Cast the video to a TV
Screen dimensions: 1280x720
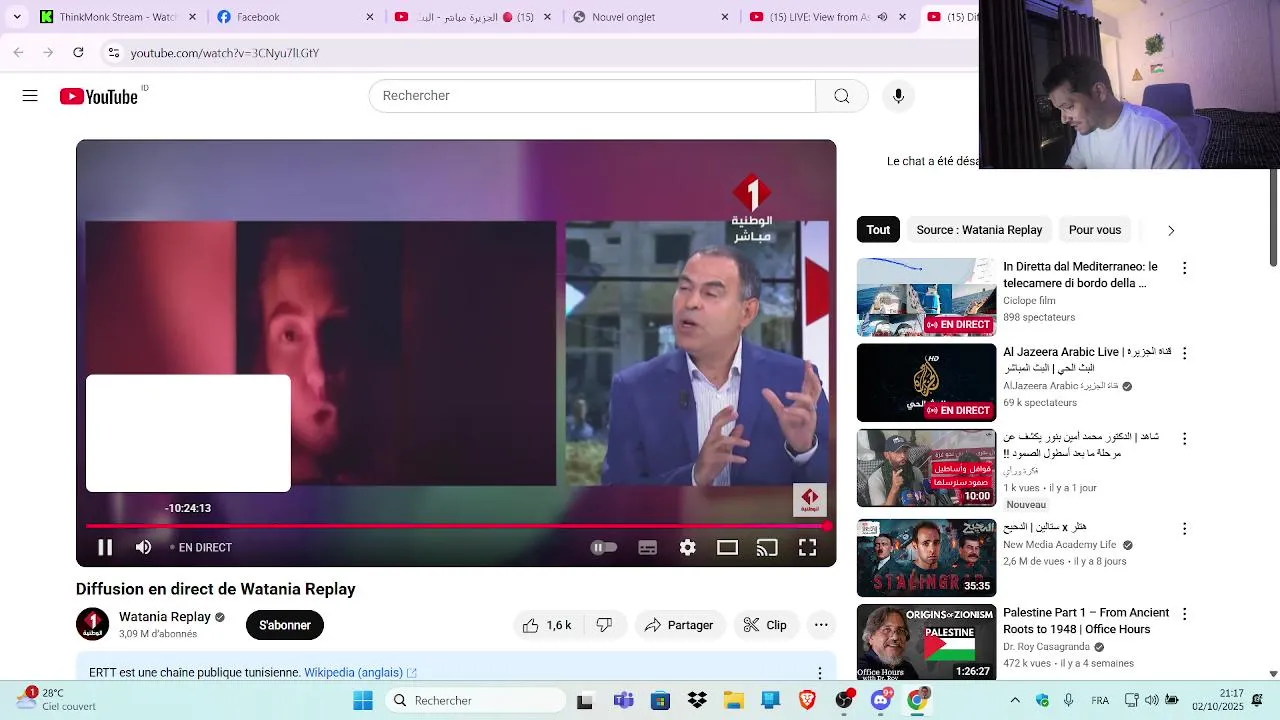767,547
